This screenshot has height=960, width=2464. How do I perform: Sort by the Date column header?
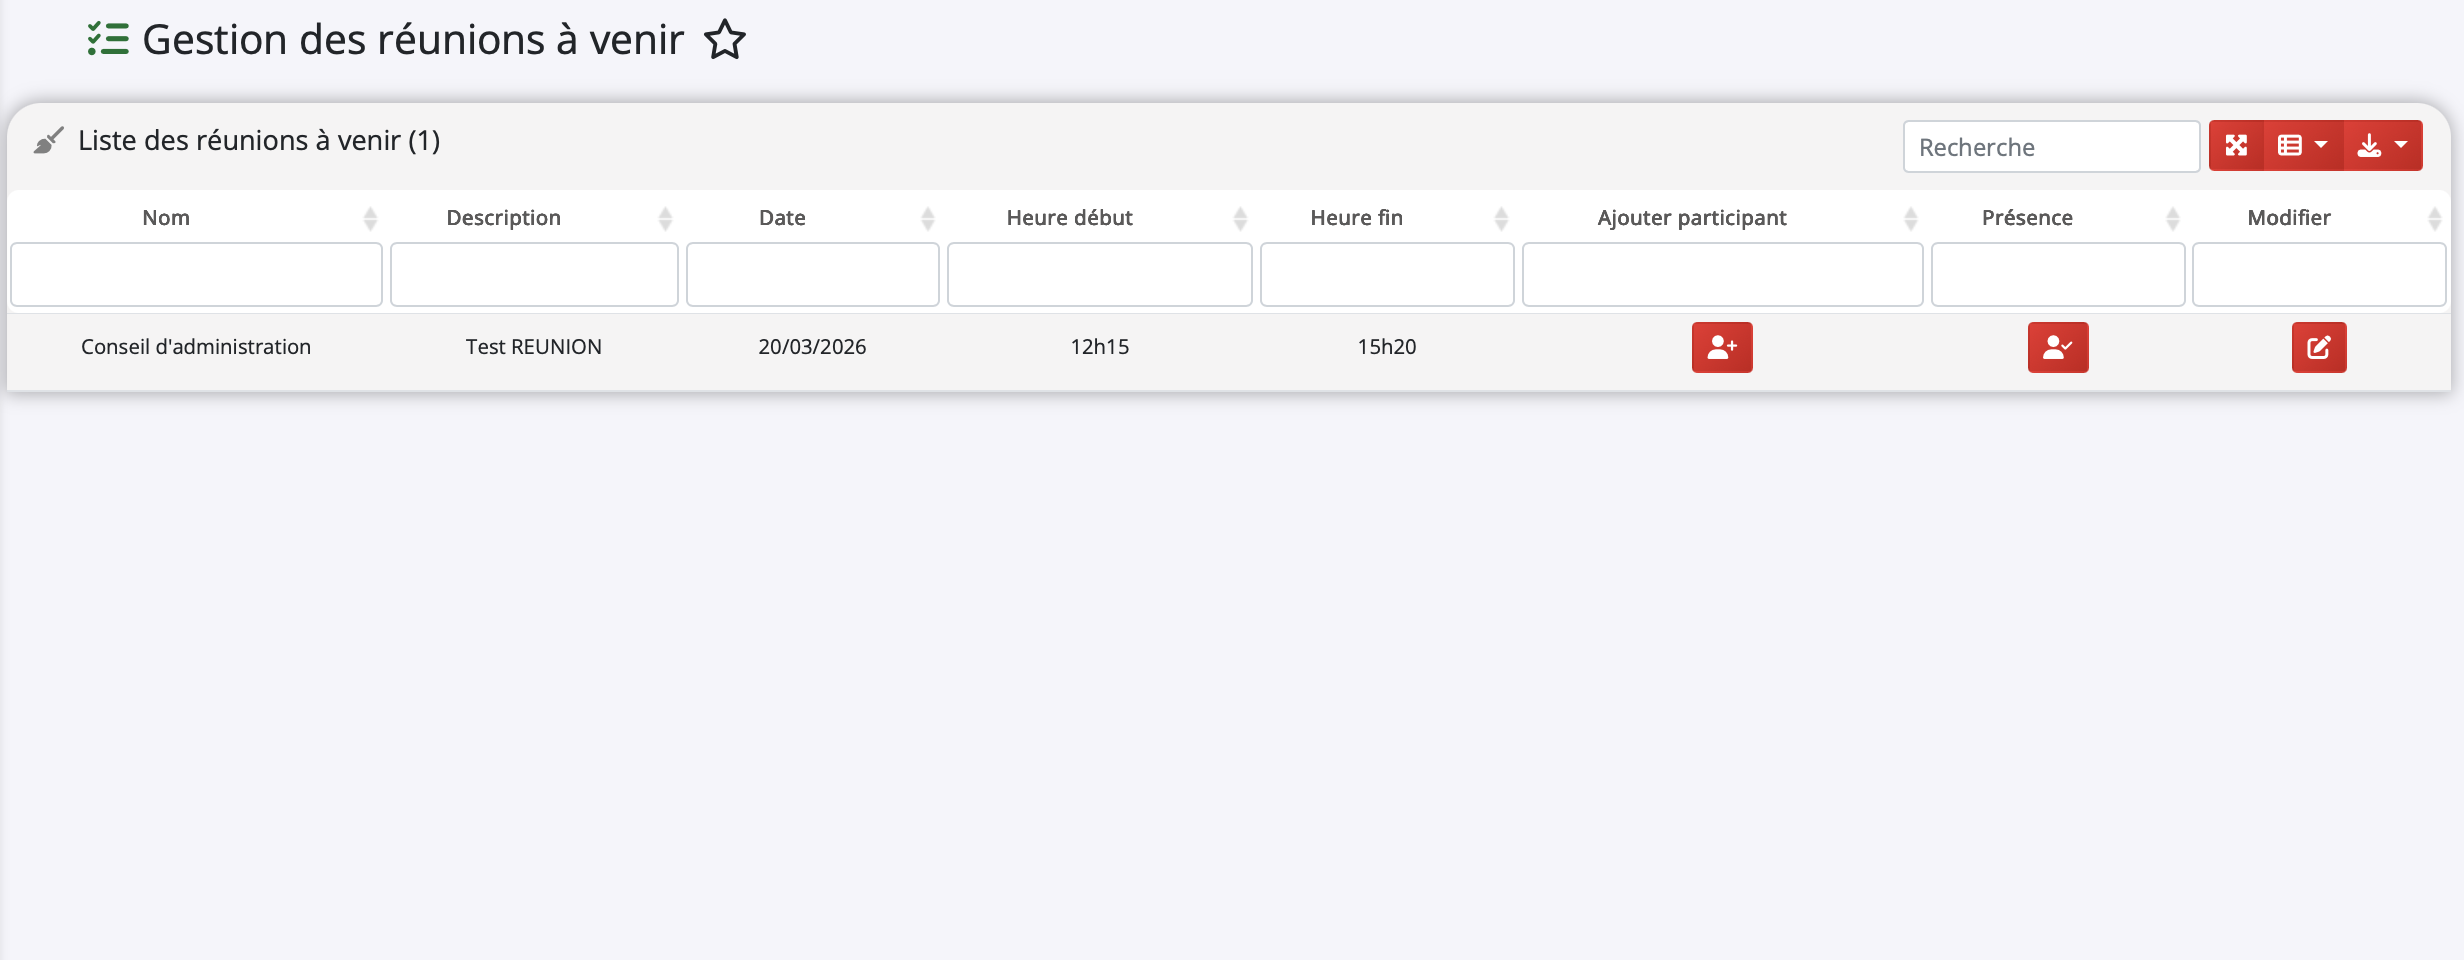click(782, 218)
